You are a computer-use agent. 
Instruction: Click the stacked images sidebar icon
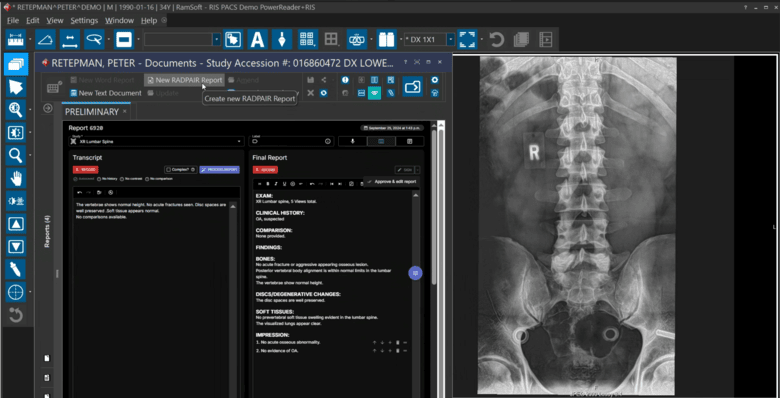coord(16,64)
